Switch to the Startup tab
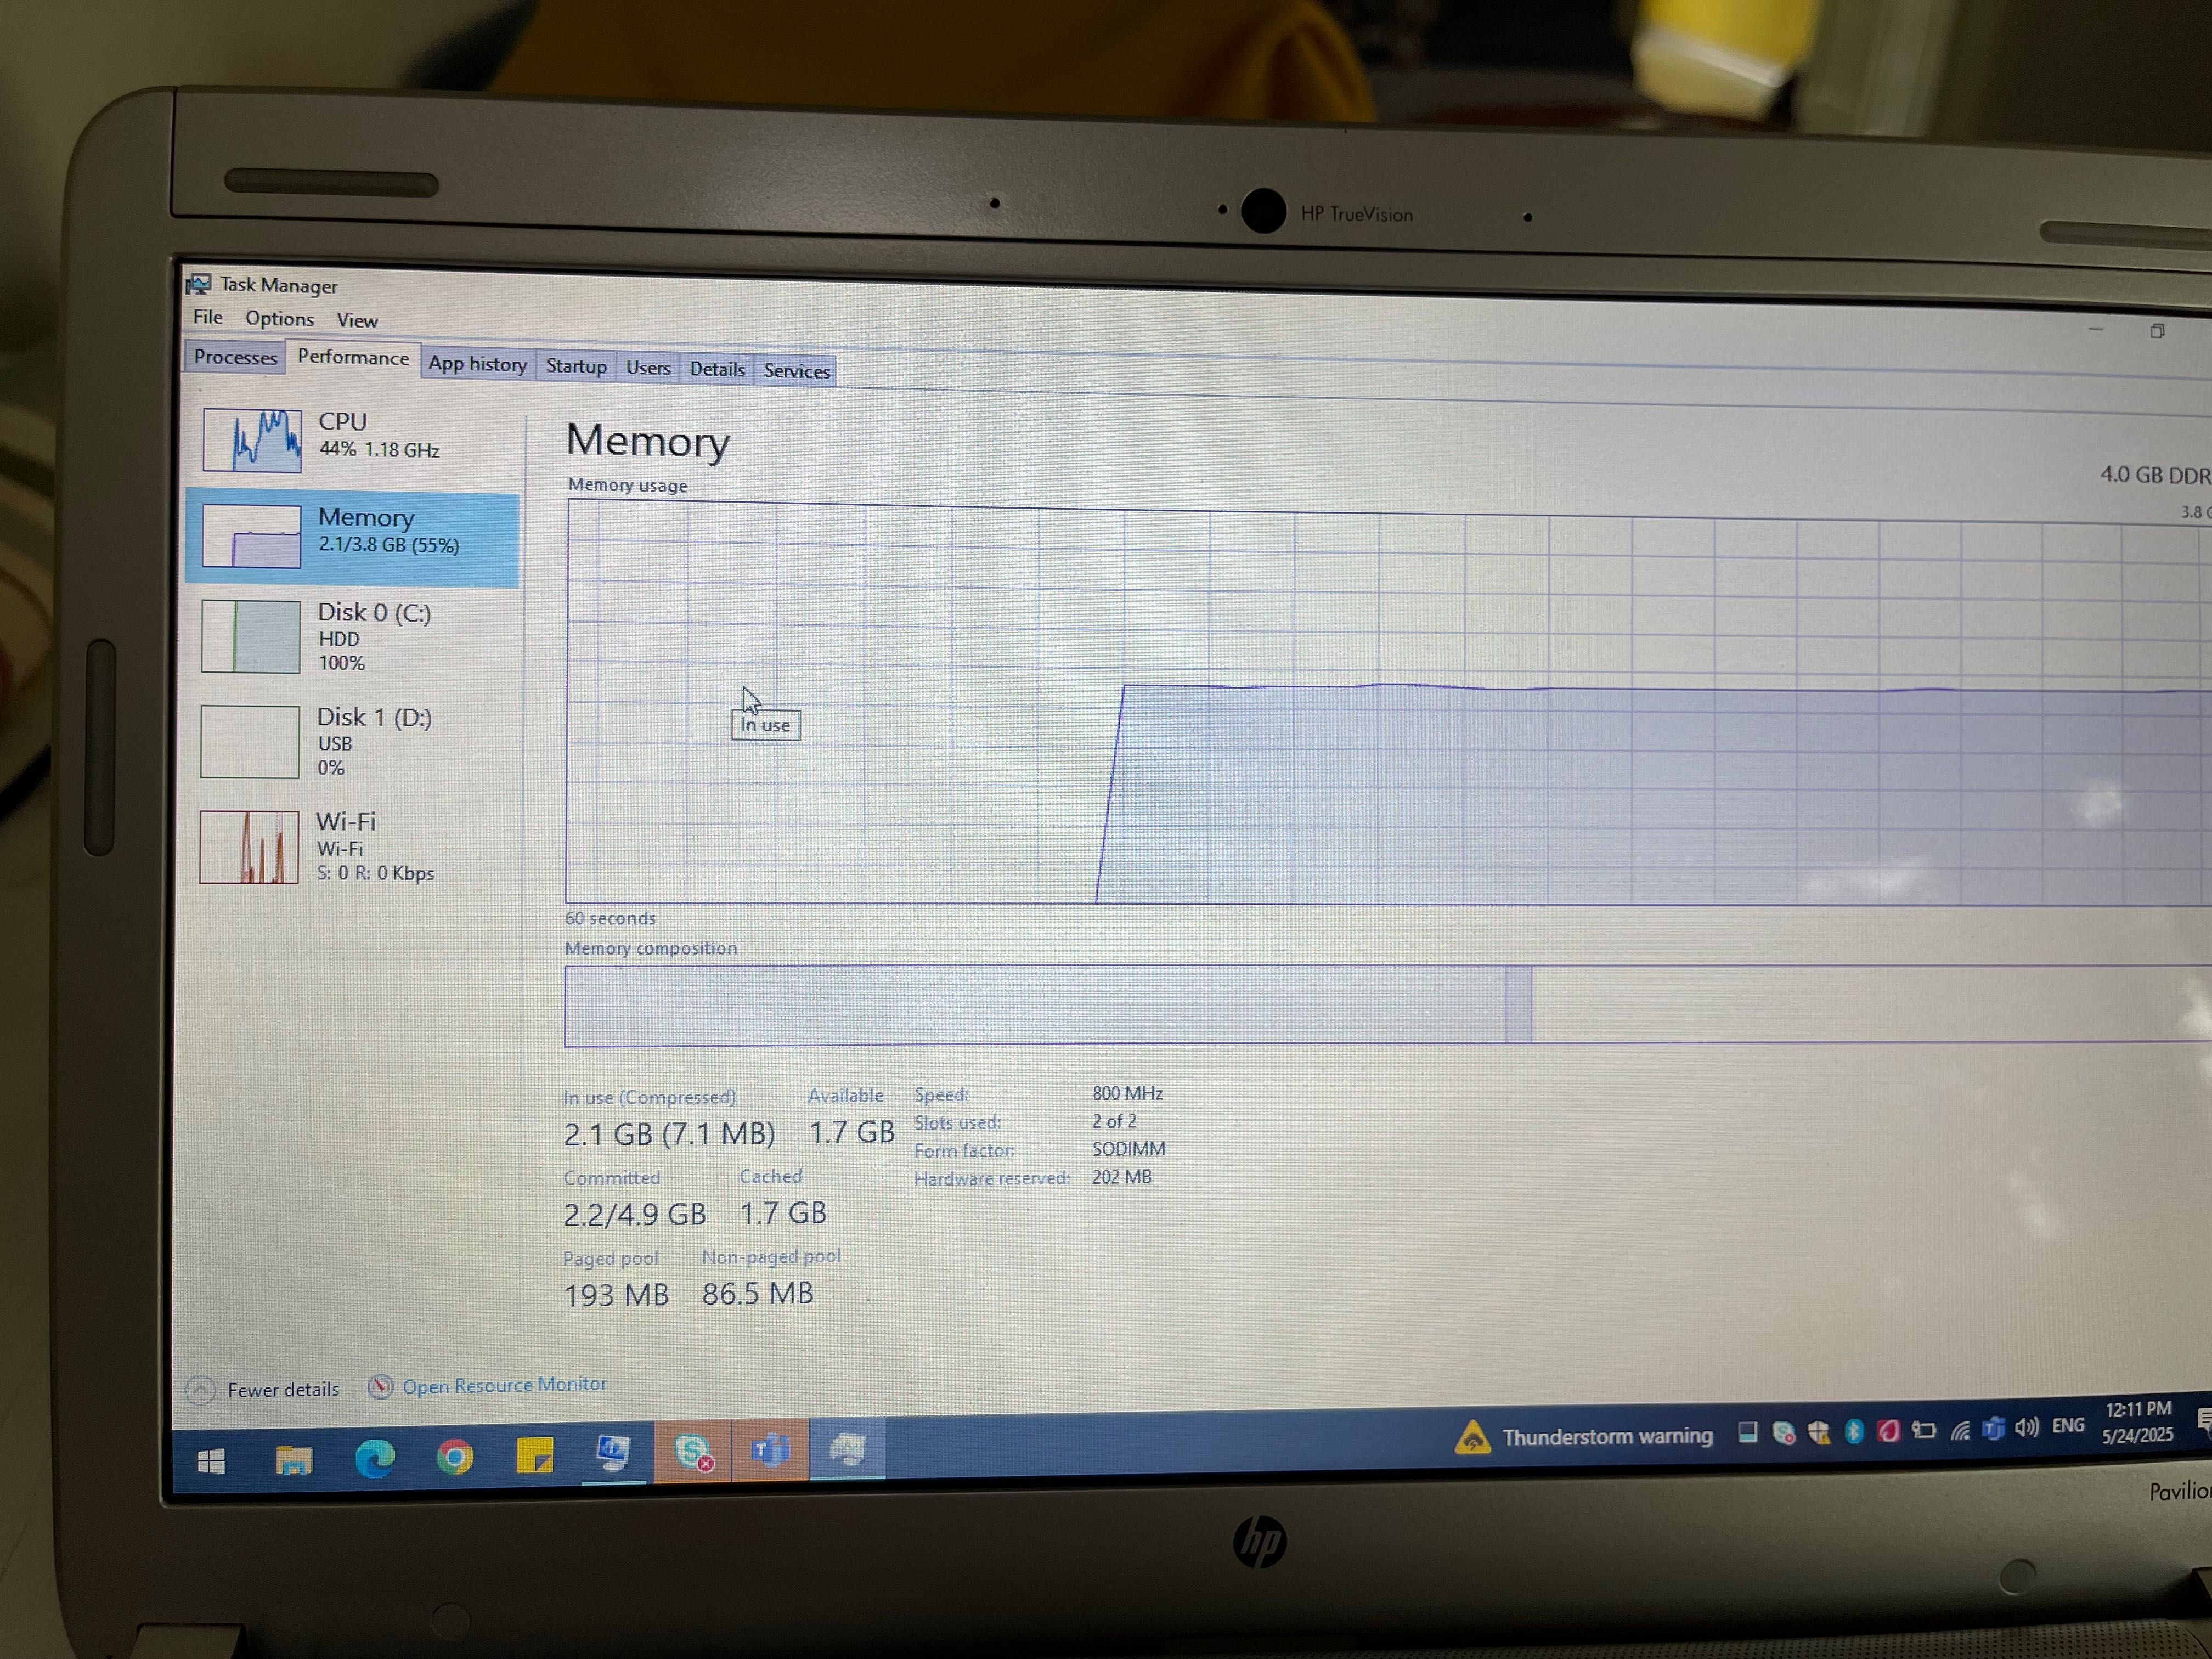Screen dimensions: 2212x1659 tap(576, 366)
